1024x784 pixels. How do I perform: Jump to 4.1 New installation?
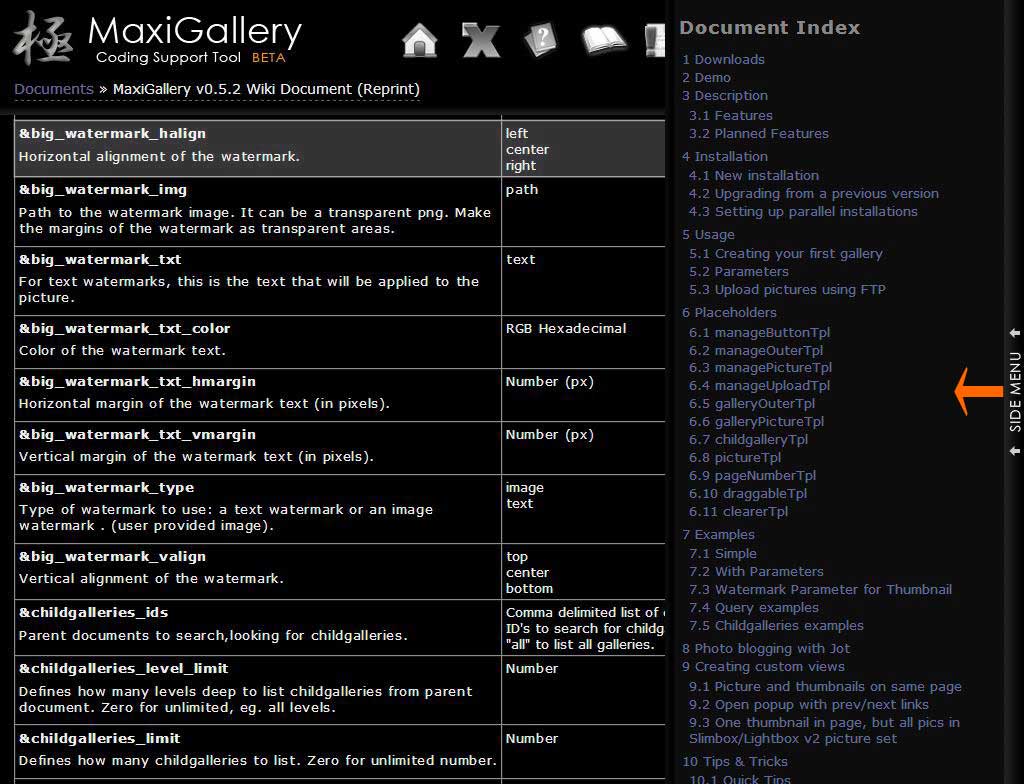pos(754,176)
